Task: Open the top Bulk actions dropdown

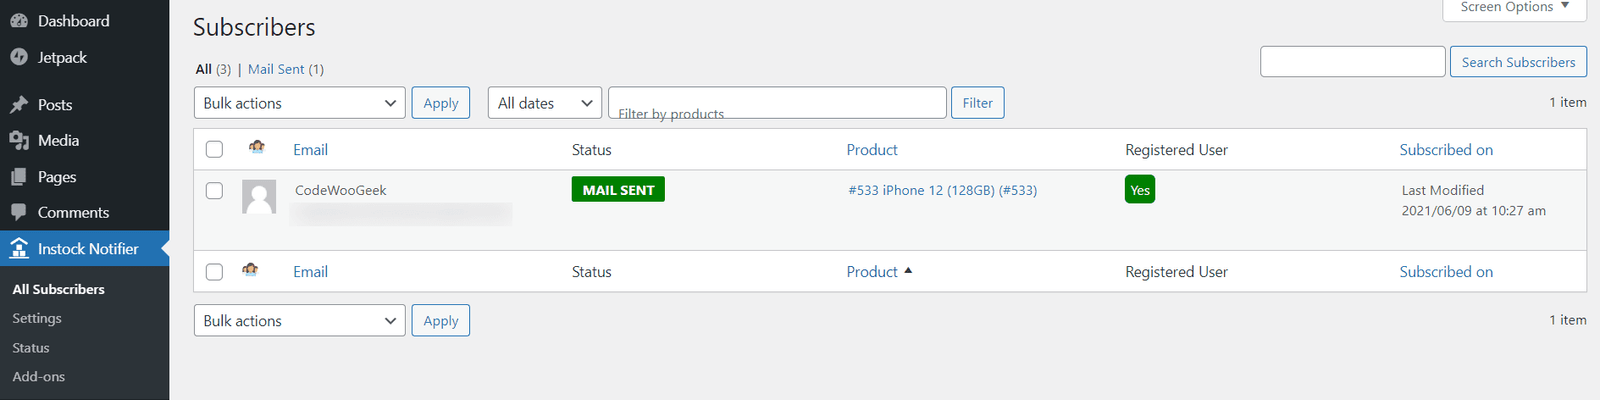Action: coord(300,103)
